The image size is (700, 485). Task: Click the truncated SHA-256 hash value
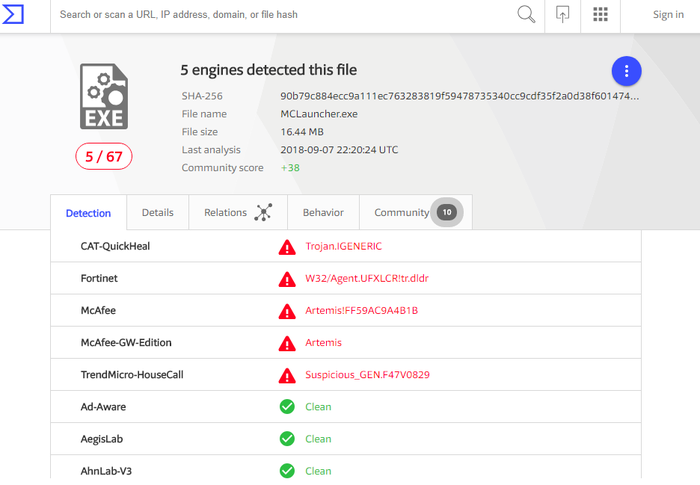[459, 96]
